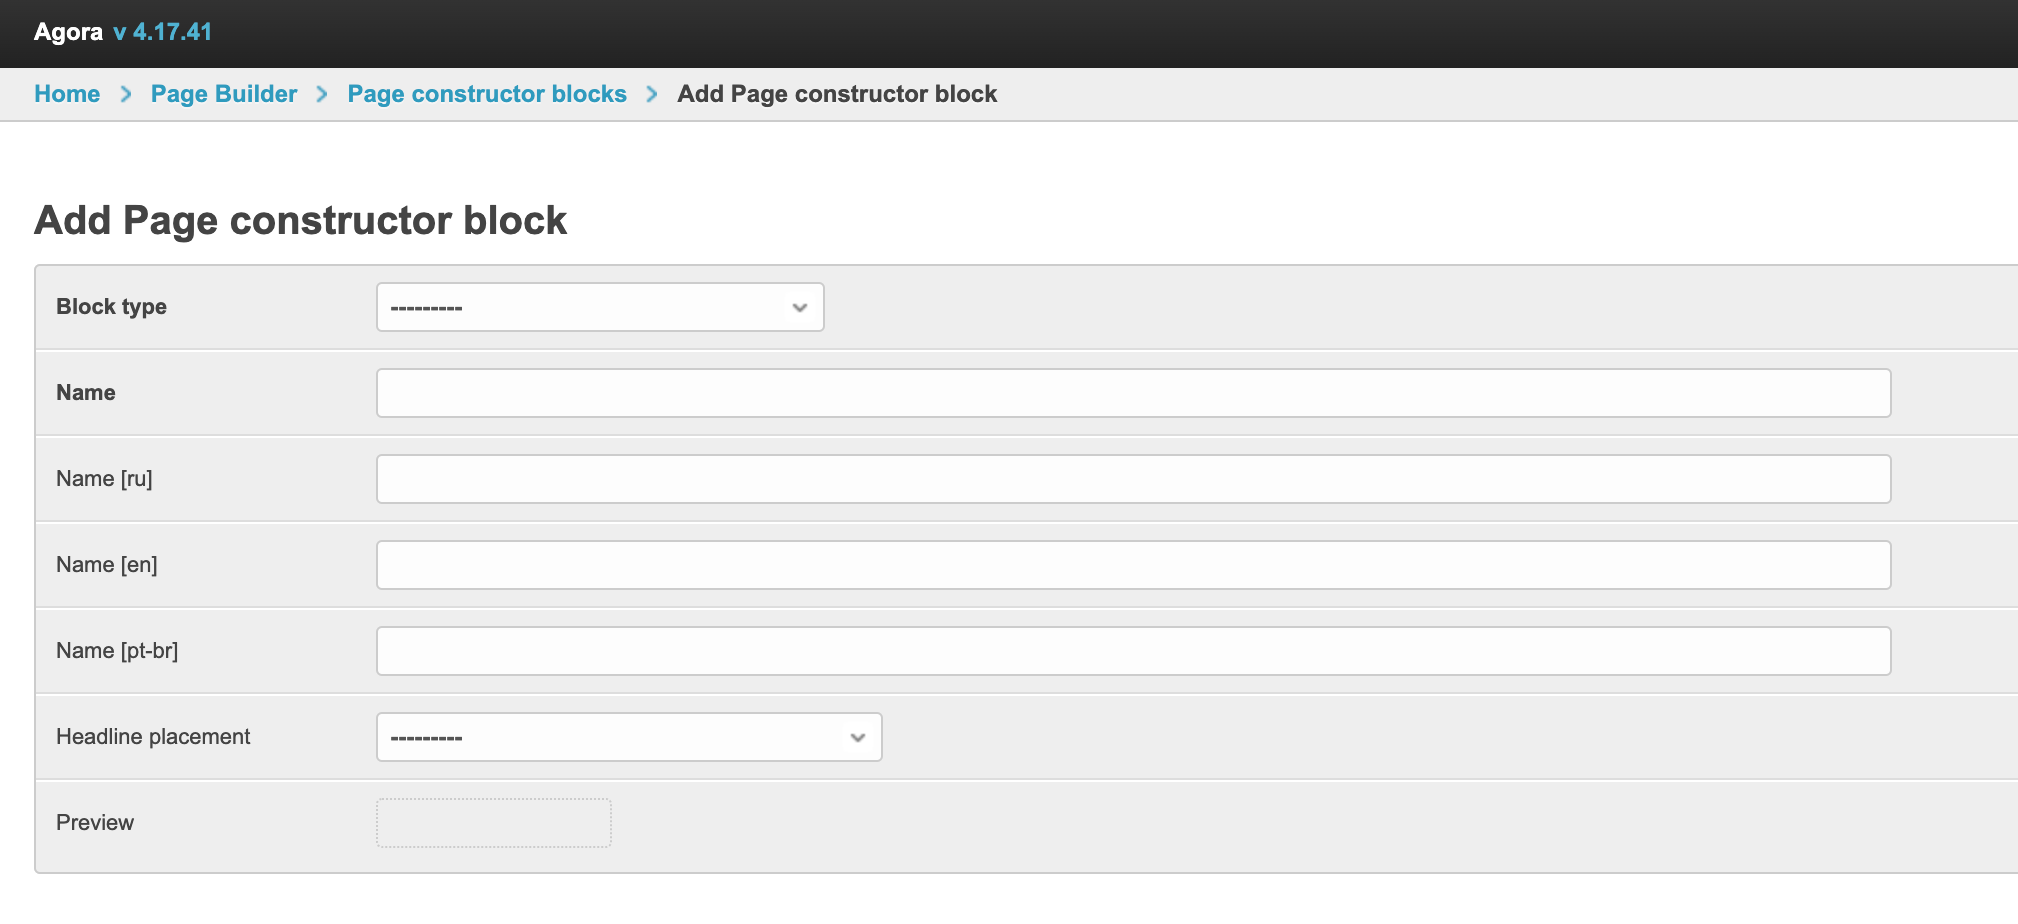Click the Preview field label
Viewport: 2018px width, 924px height.
click(95, 823)
